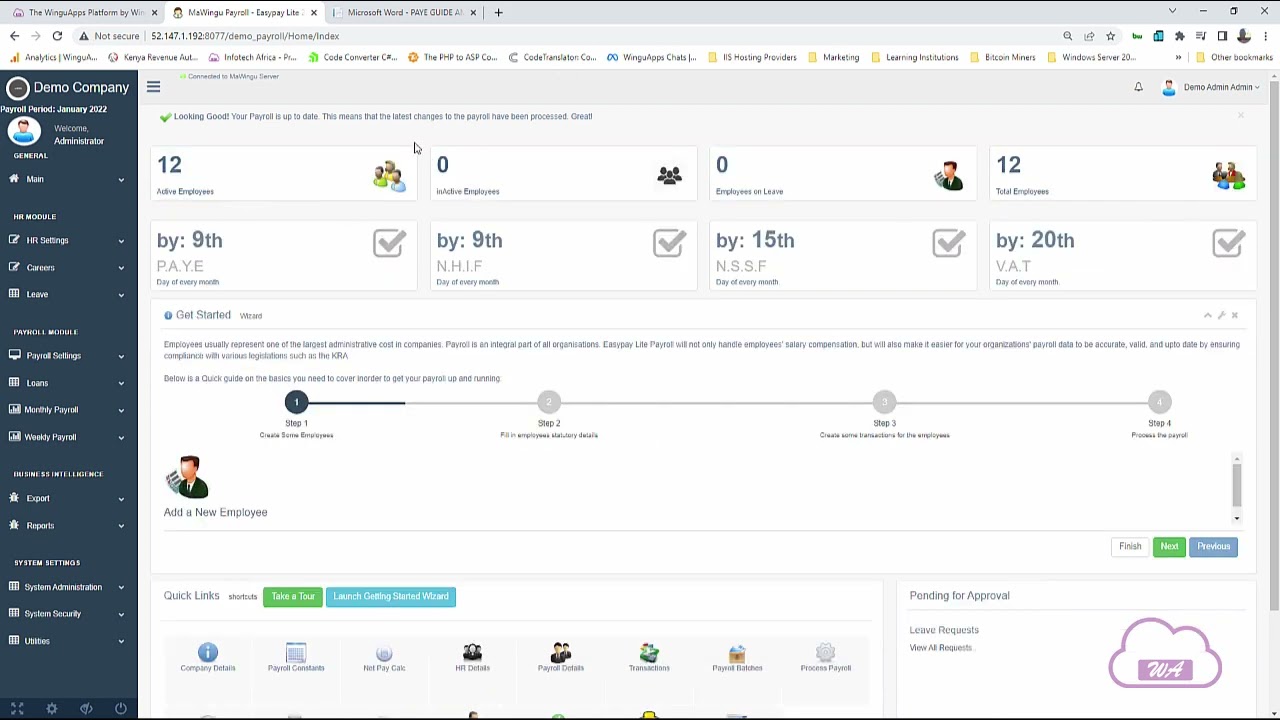Expand the Loans sidebar menu
Image resolution: width=1280 pixels, height=720 pixels.
pyautogui.click(x=68, y=382)
